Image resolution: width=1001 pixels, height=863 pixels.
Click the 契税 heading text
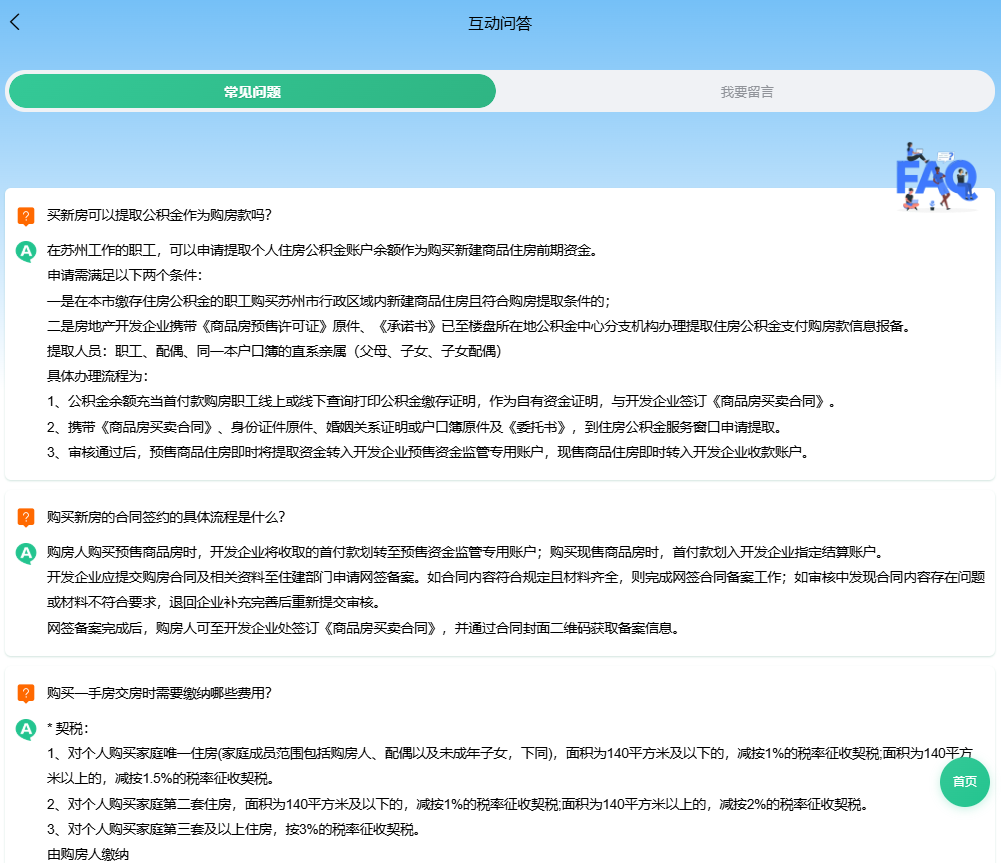click(69, 728)
